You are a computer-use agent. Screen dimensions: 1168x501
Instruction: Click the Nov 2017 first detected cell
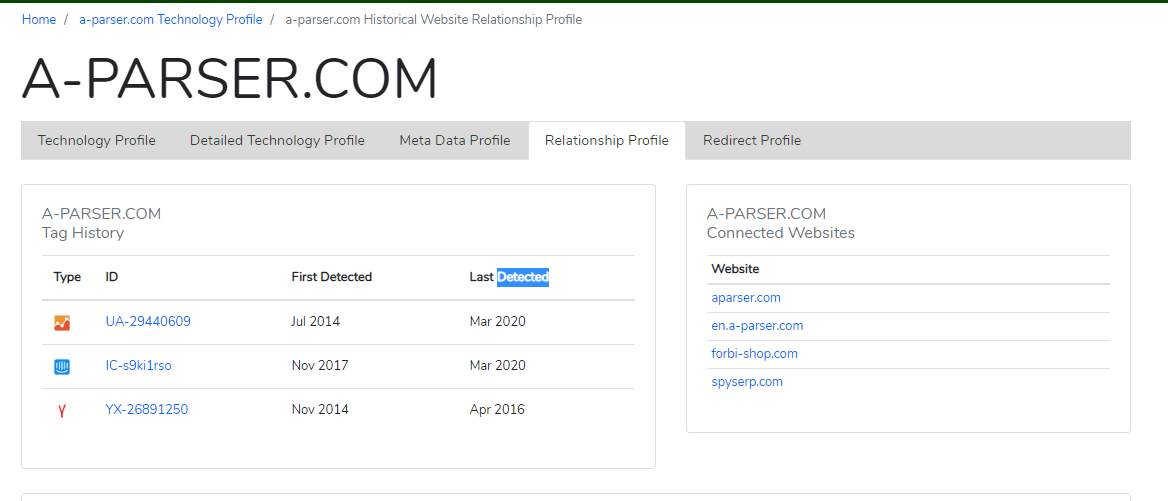point(320,366)
